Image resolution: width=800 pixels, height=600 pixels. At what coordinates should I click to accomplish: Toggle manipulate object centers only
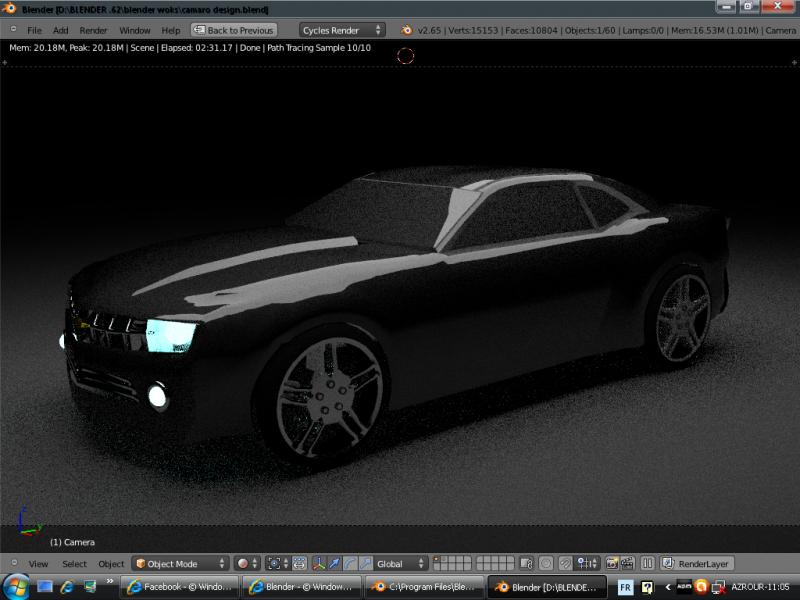(x=299, y=563)
